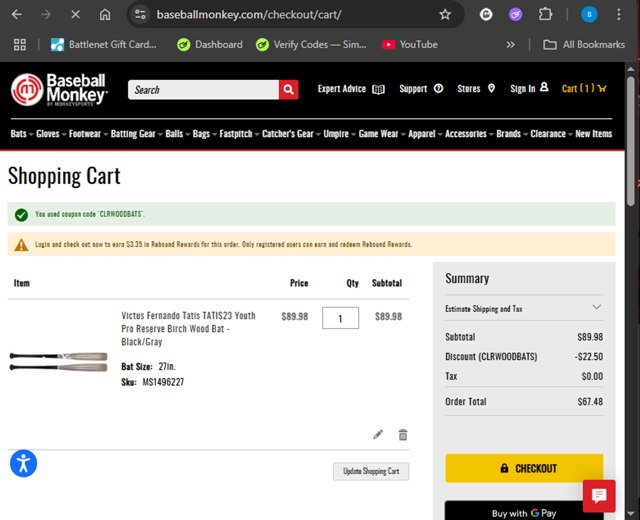Viewport: 640px width, 520px height.
Task: Open the Verify Codes bookmark
Action: coord(311,44)
